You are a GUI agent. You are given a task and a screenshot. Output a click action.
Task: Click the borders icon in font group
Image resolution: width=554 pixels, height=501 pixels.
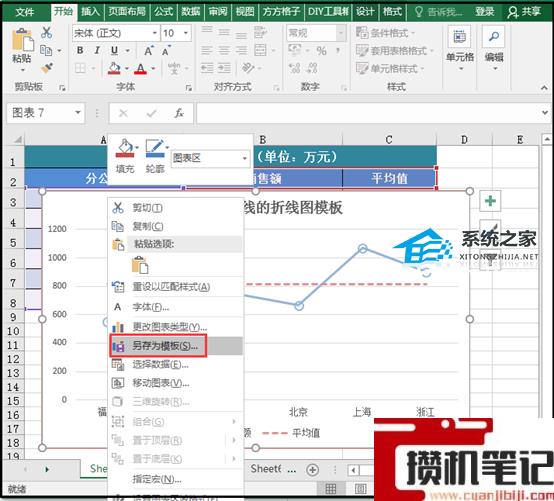[x=81, y=68]
